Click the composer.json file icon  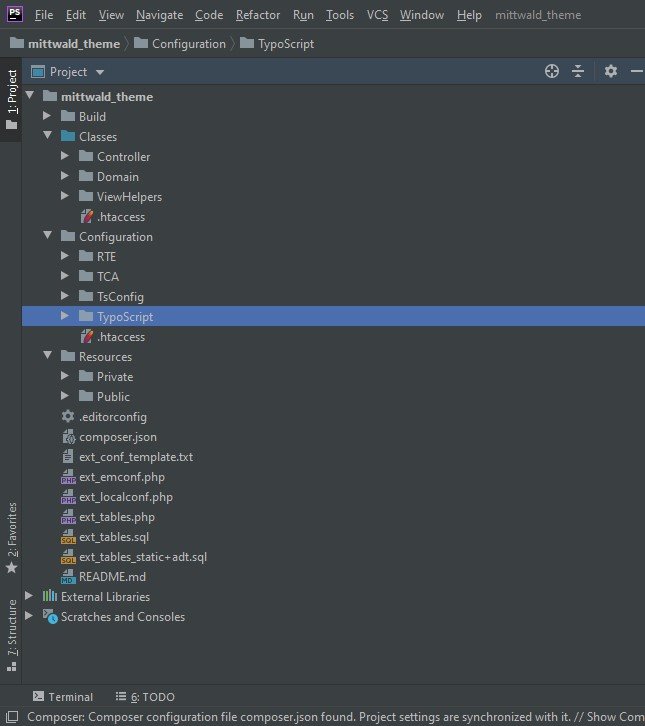(x=68, y=436)
